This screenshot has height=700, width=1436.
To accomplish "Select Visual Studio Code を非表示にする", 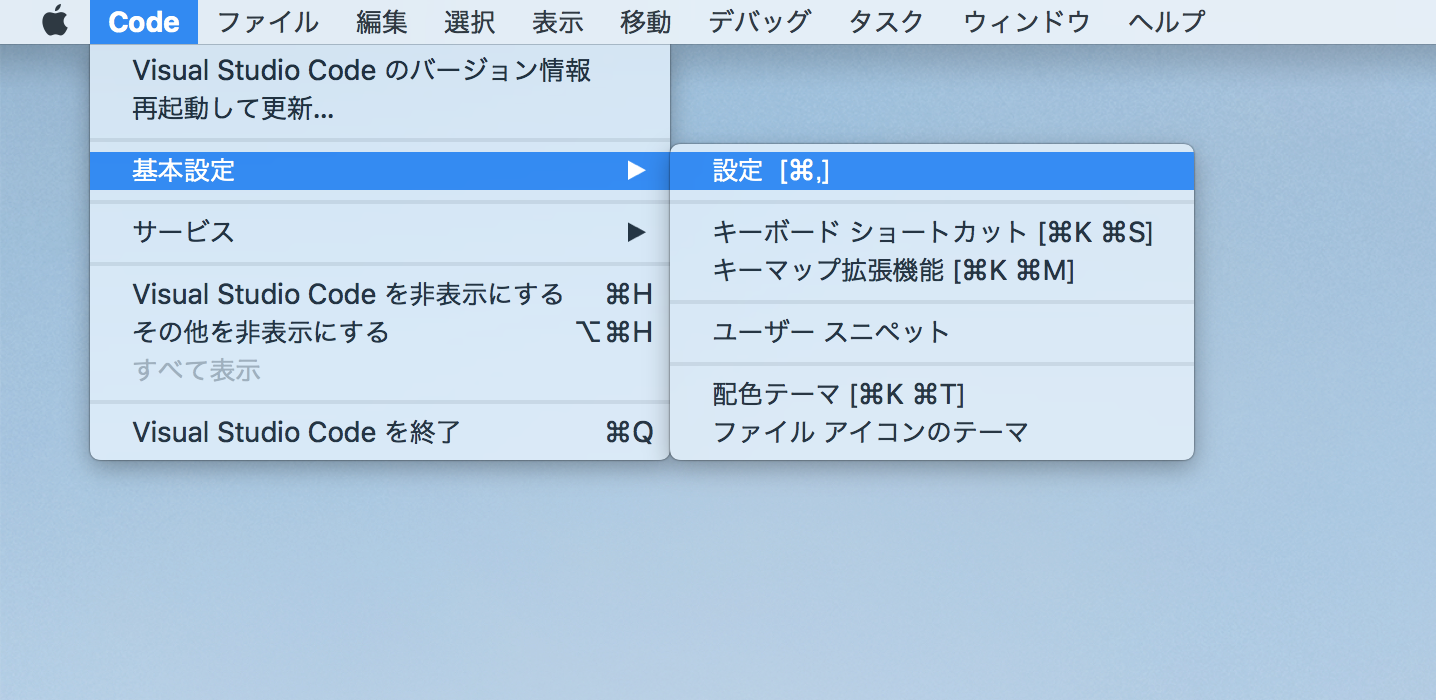I will pos(345,294).
